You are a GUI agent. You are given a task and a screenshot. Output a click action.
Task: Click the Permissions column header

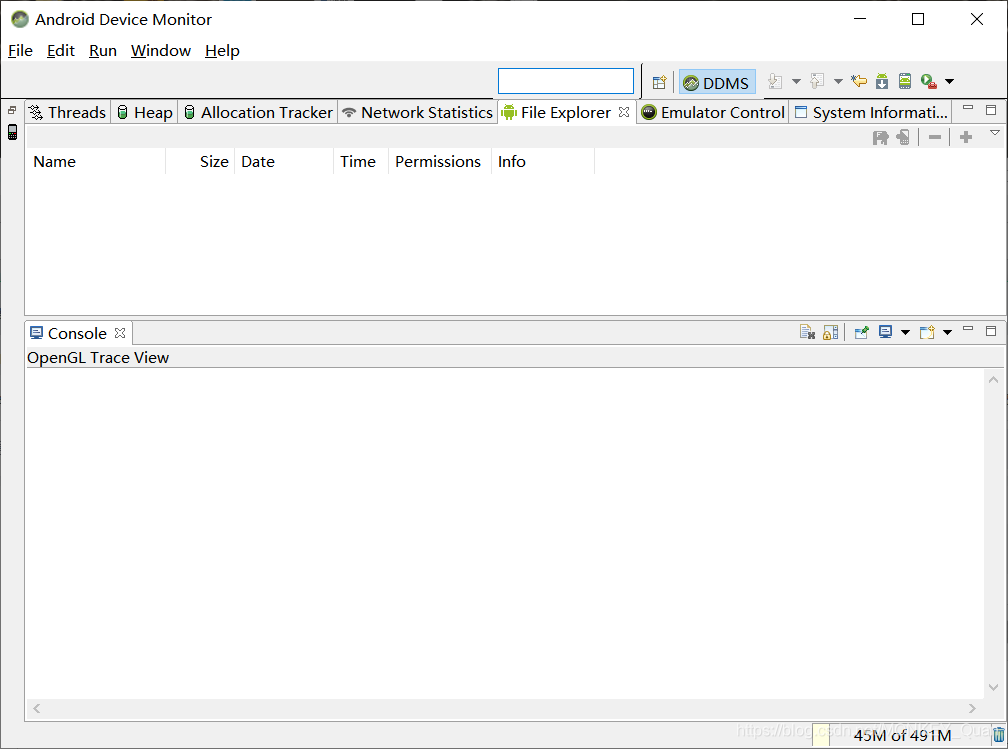[x=440, y=161]
